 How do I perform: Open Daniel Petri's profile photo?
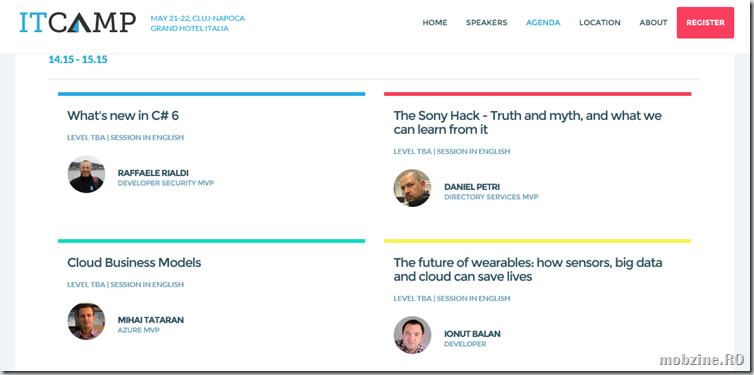click(x=412, y=188)
